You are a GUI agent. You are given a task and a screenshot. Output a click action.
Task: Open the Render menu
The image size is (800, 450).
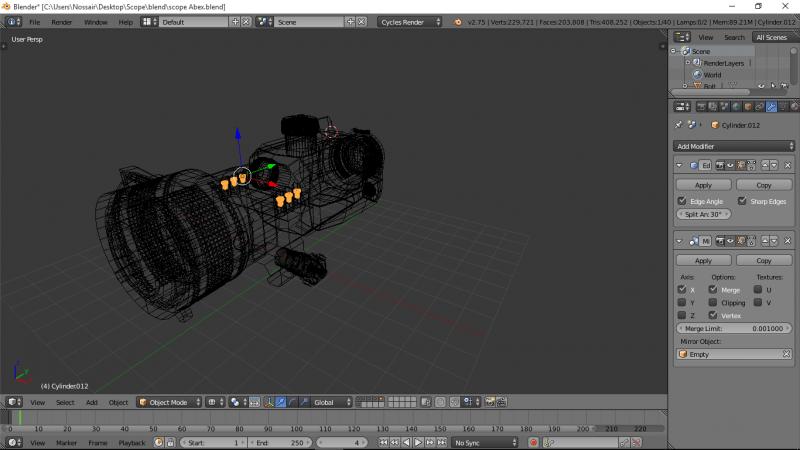62,21
